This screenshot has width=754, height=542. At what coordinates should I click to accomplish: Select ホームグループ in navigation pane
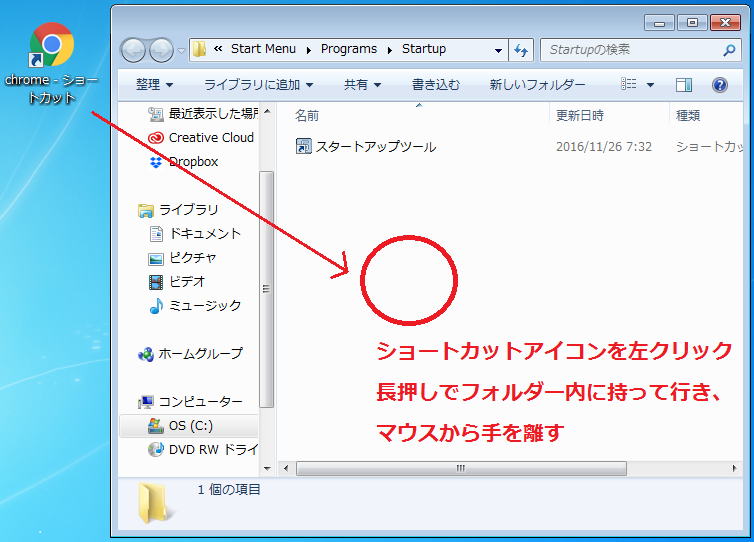tap(190, 354)
